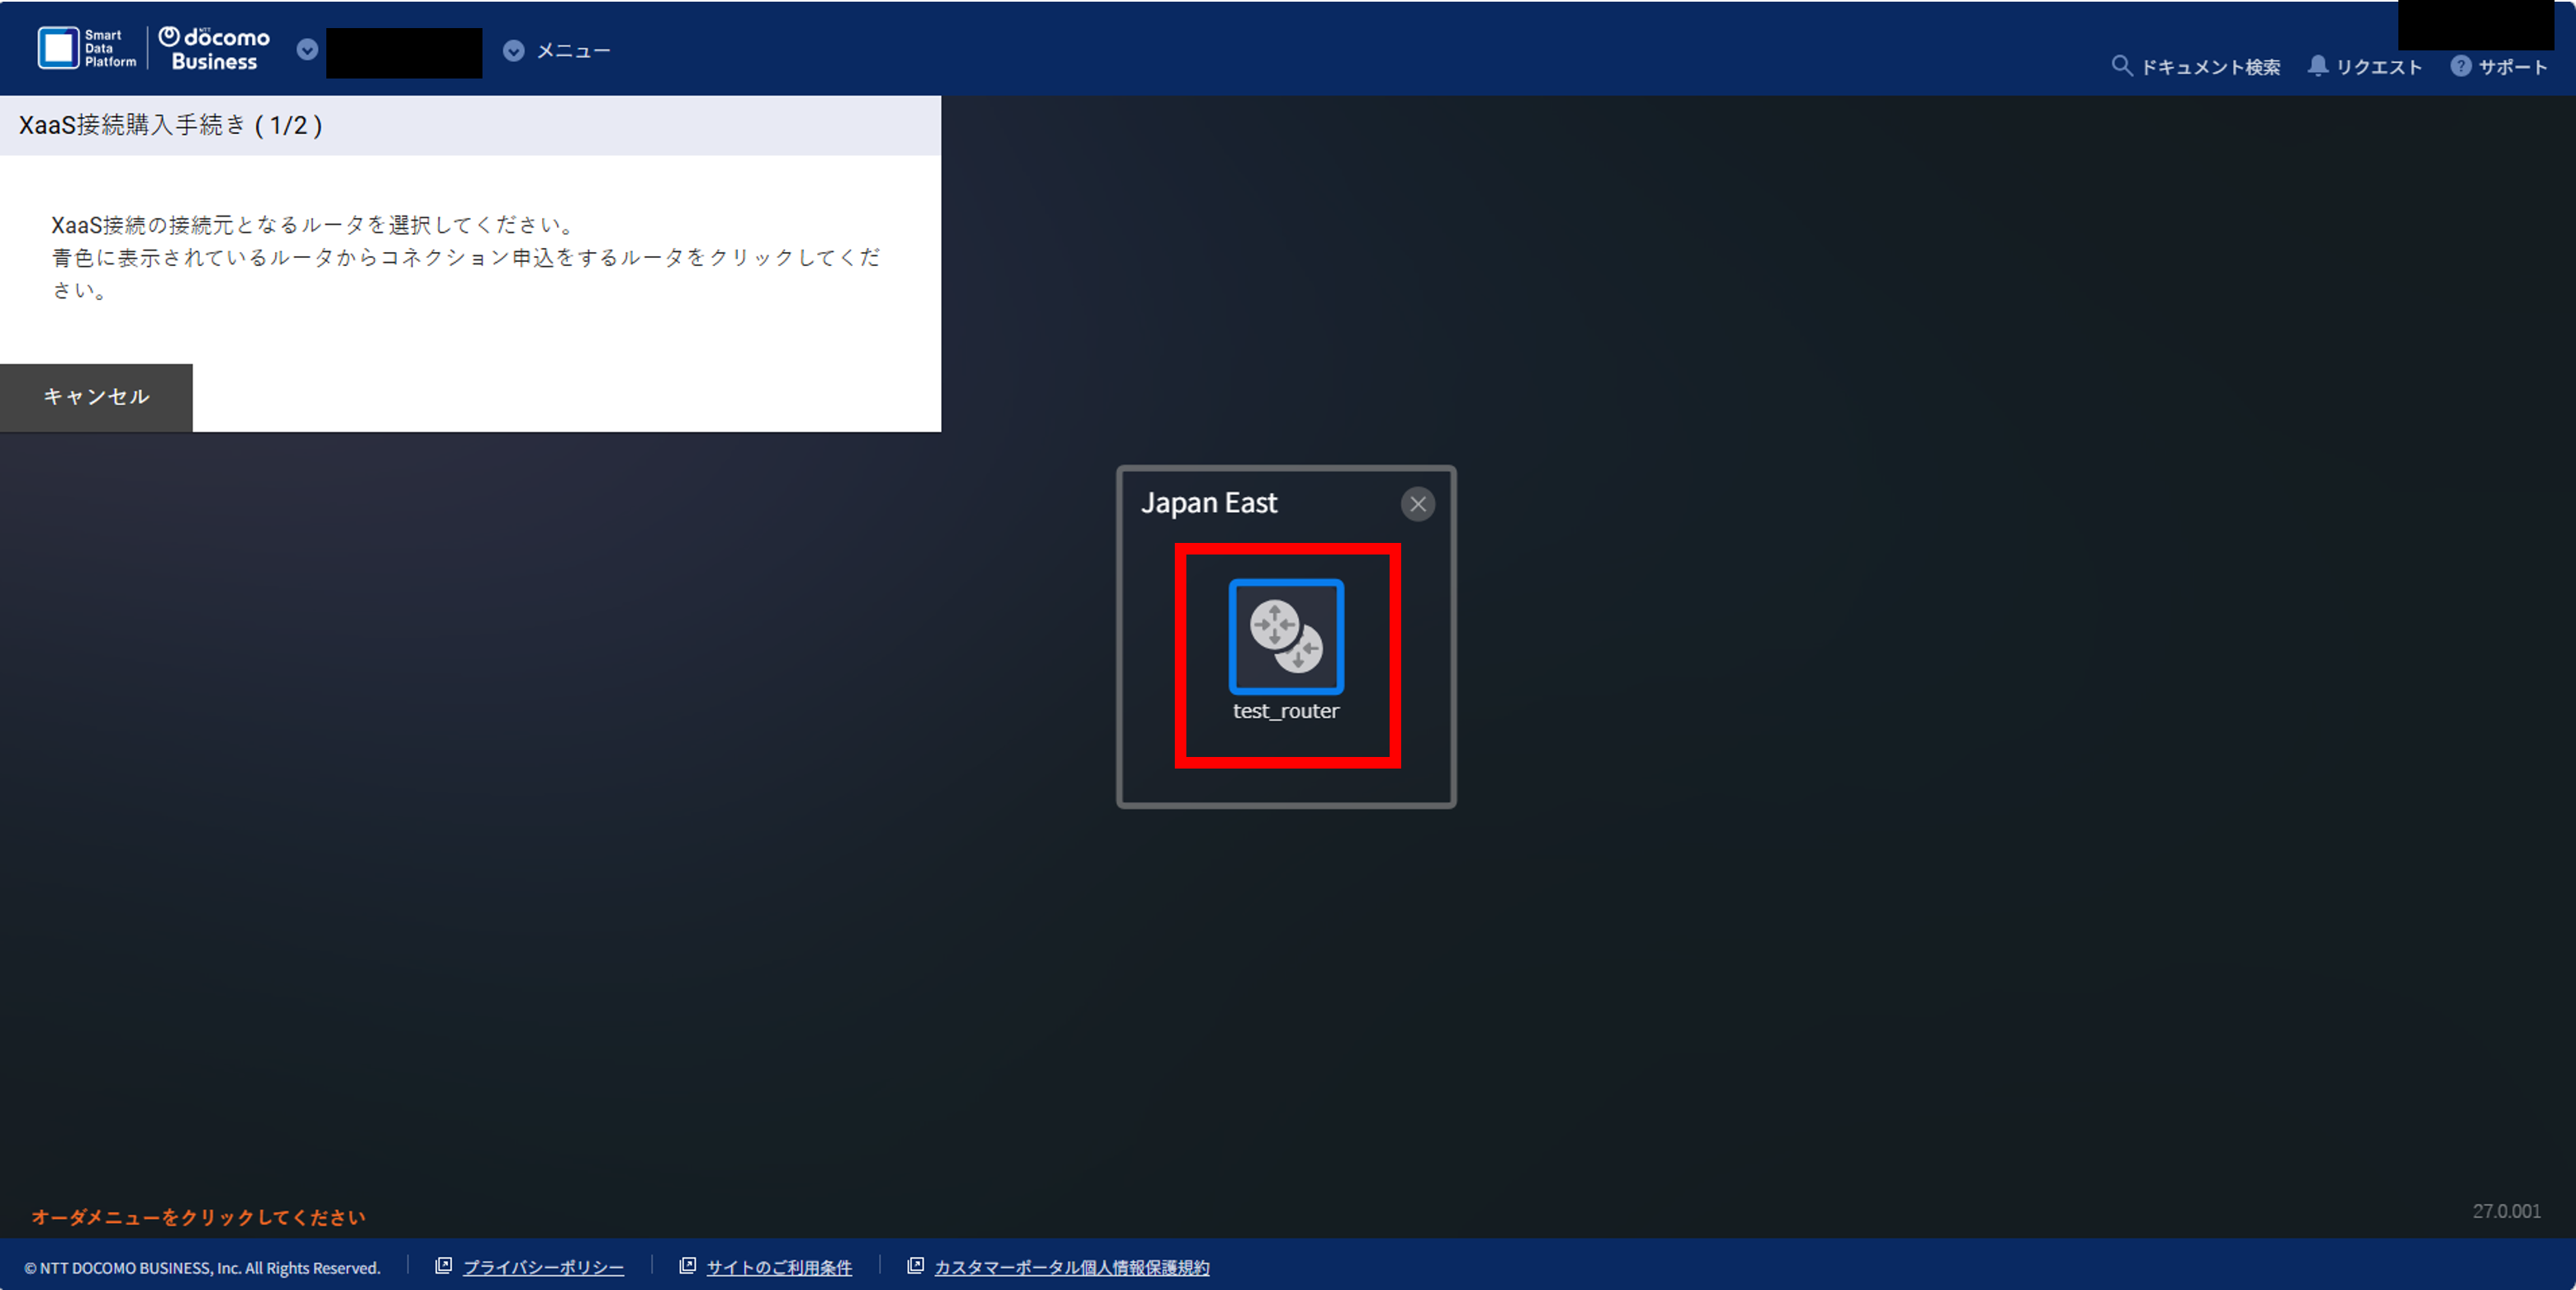
Task: Click the external-link icon before プライバシーポリシー
Action: tap(443, 1266)
